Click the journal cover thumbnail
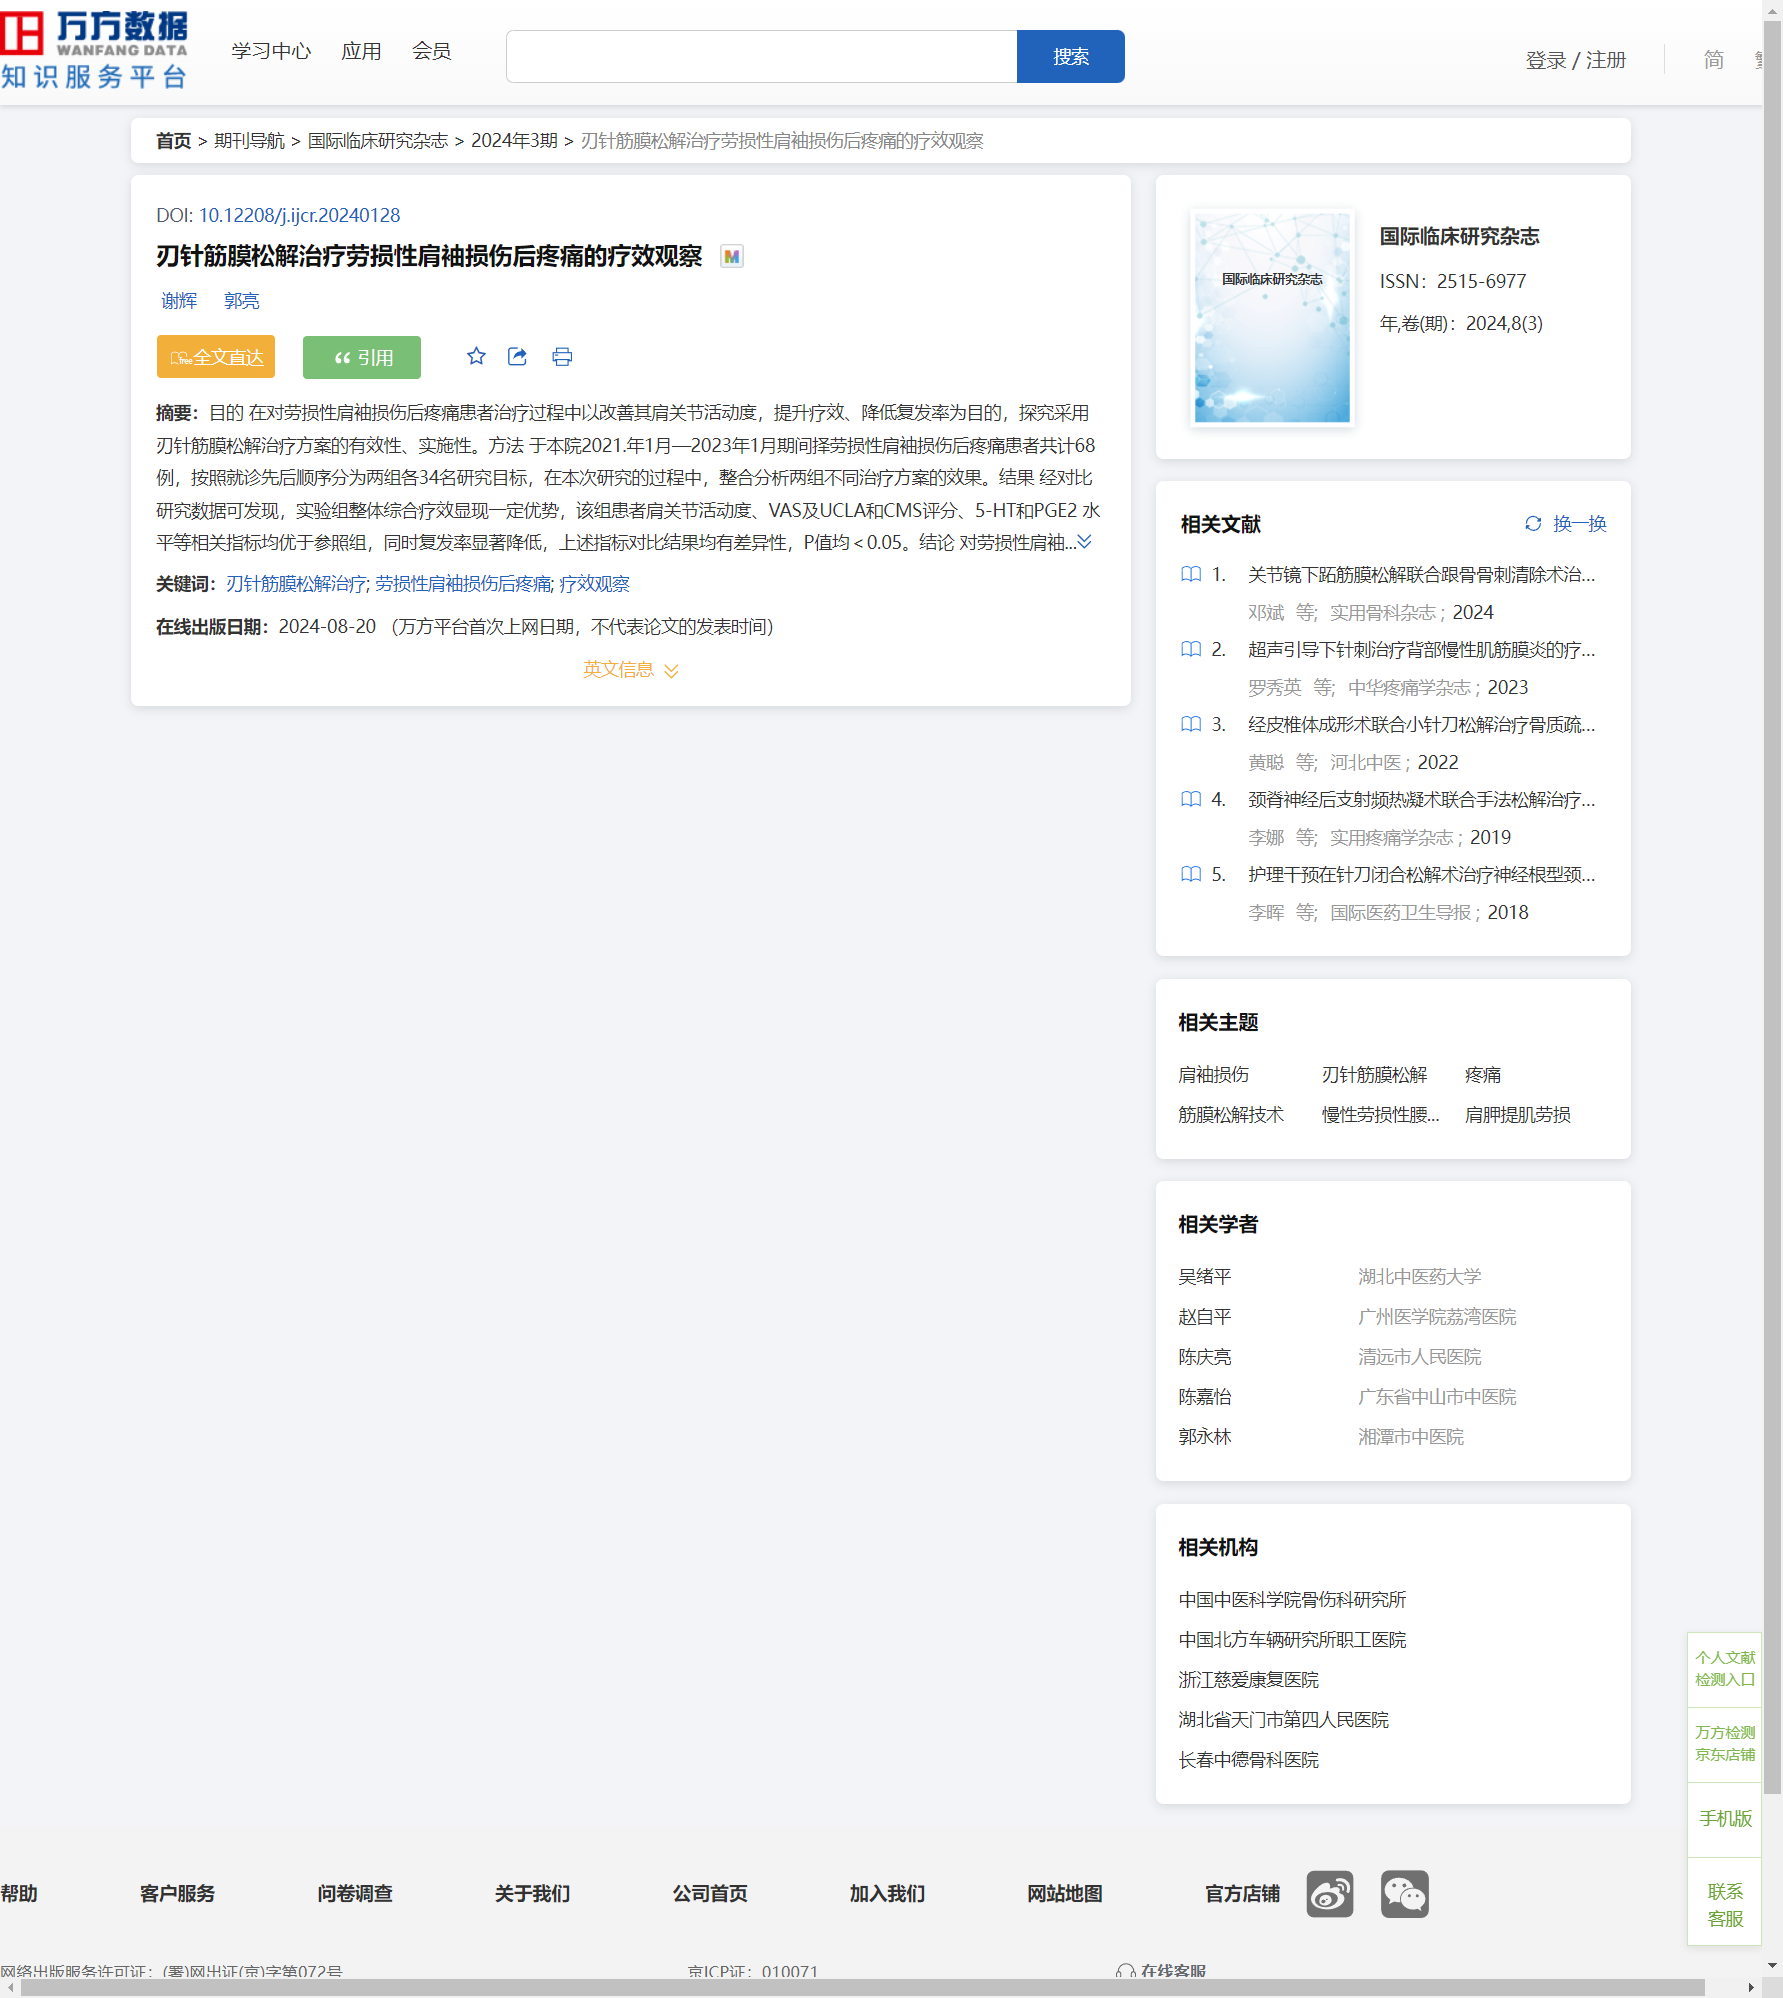Viewport: 1783px width, 1998px height. click(x=1271, y=318)
